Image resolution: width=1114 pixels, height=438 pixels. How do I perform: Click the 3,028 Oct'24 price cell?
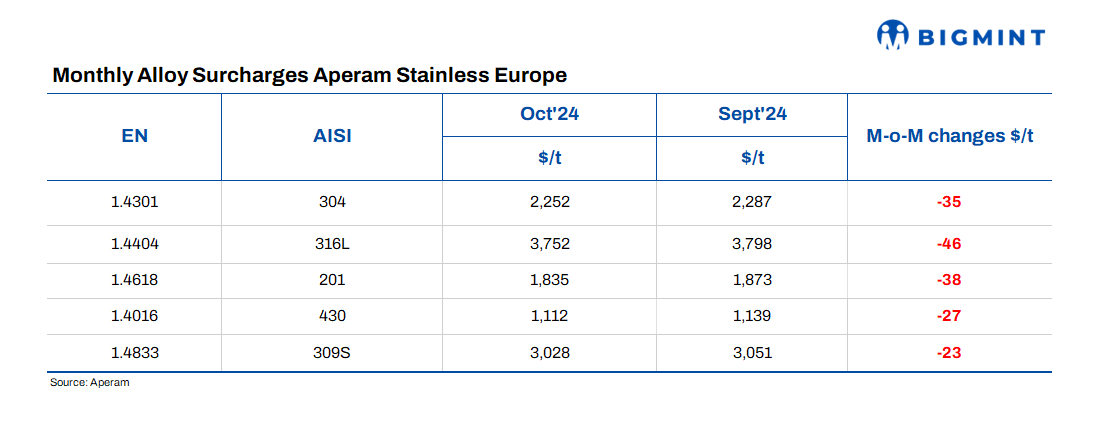point(549,352)
